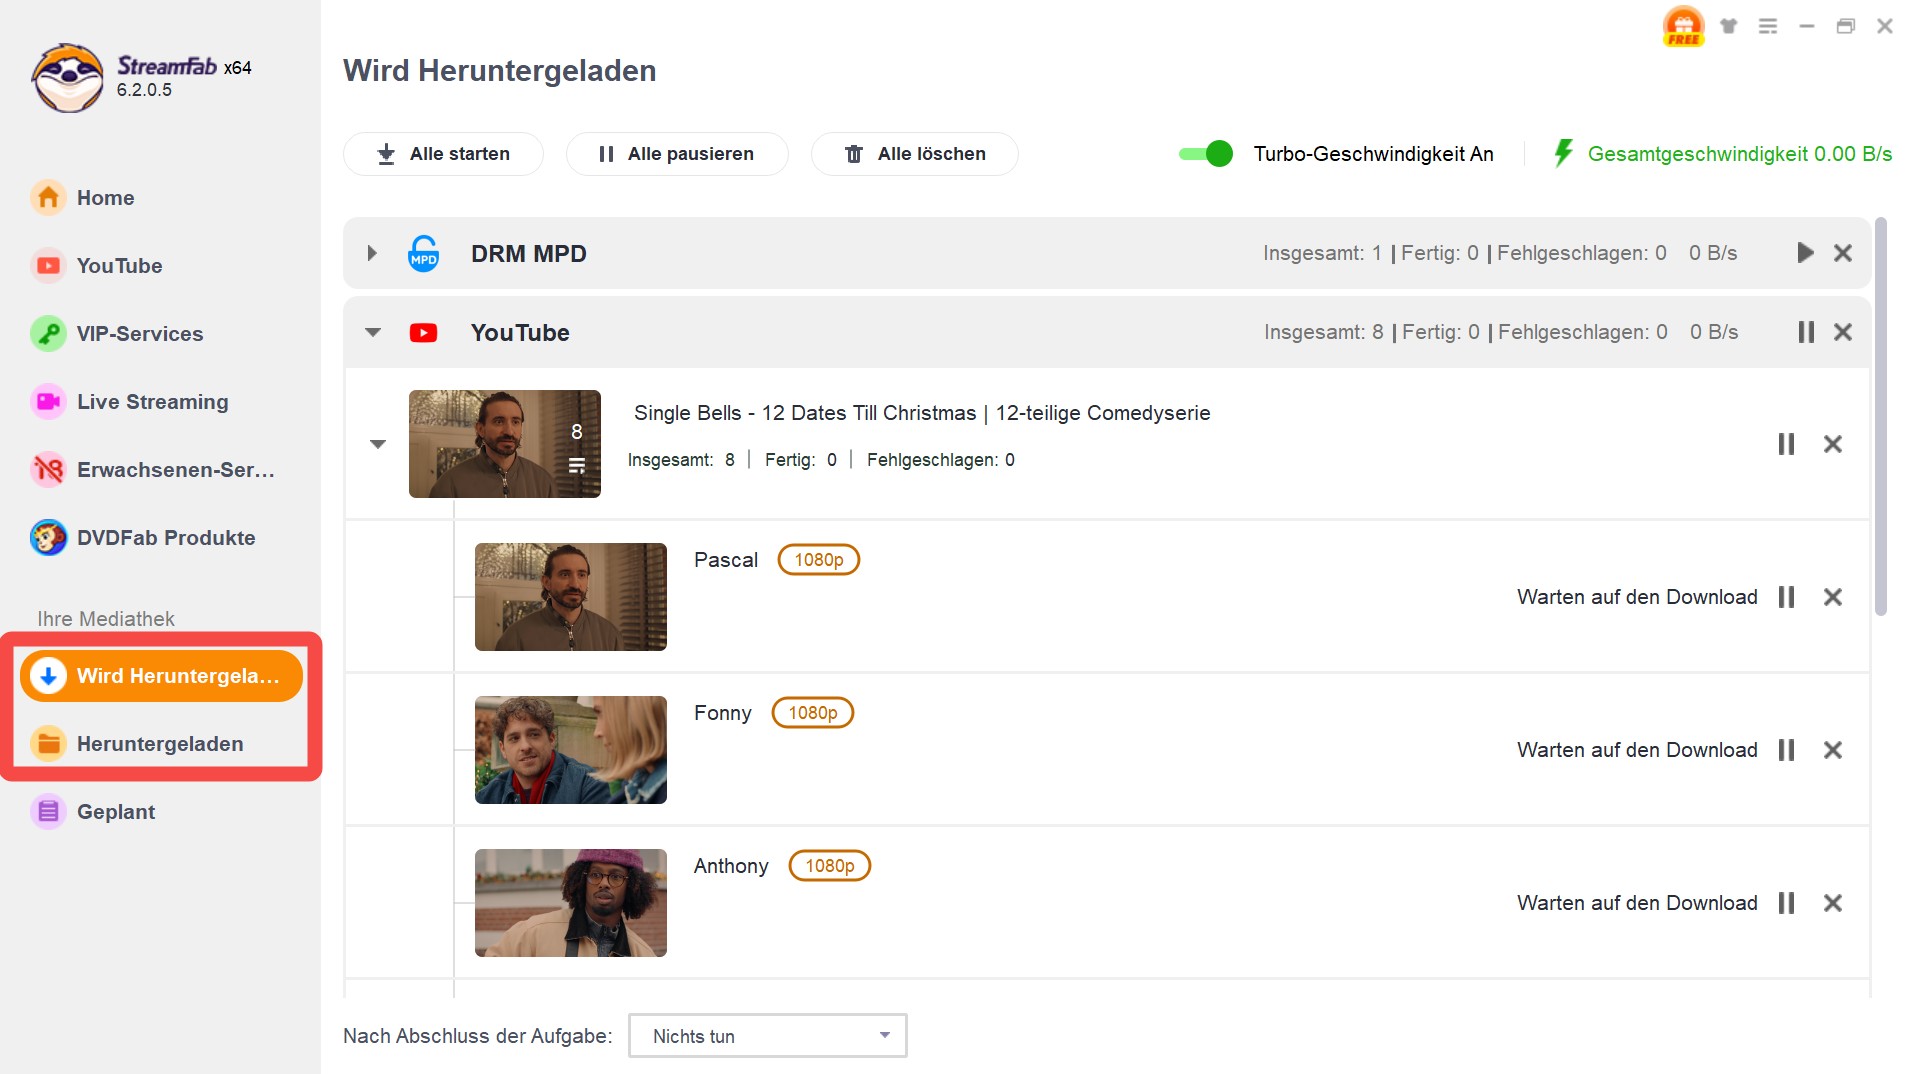Click the YouTube logo in group header
Viewport: 1914px width, 1074px height.
tap(423, 332)
